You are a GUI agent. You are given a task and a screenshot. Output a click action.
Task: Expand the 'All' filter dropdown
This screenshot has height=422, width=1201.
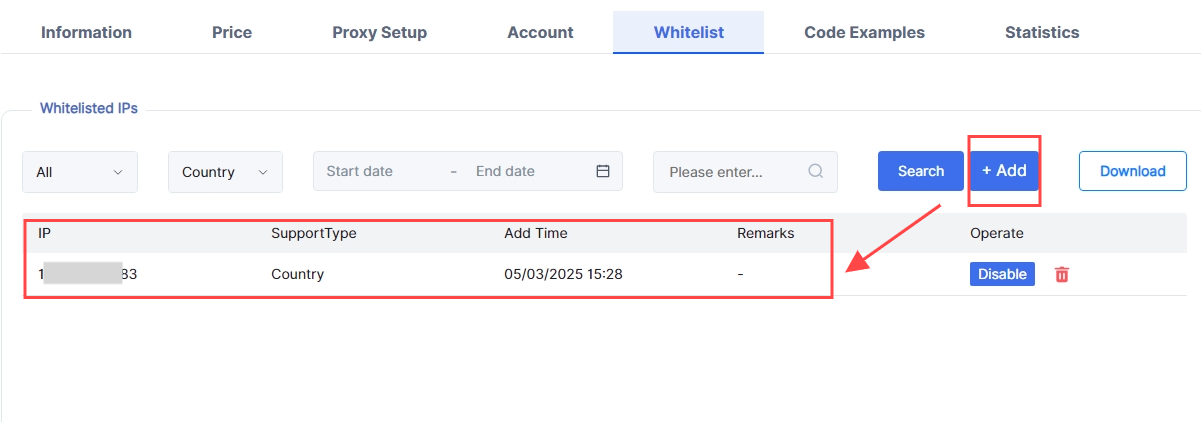(80, 172)
